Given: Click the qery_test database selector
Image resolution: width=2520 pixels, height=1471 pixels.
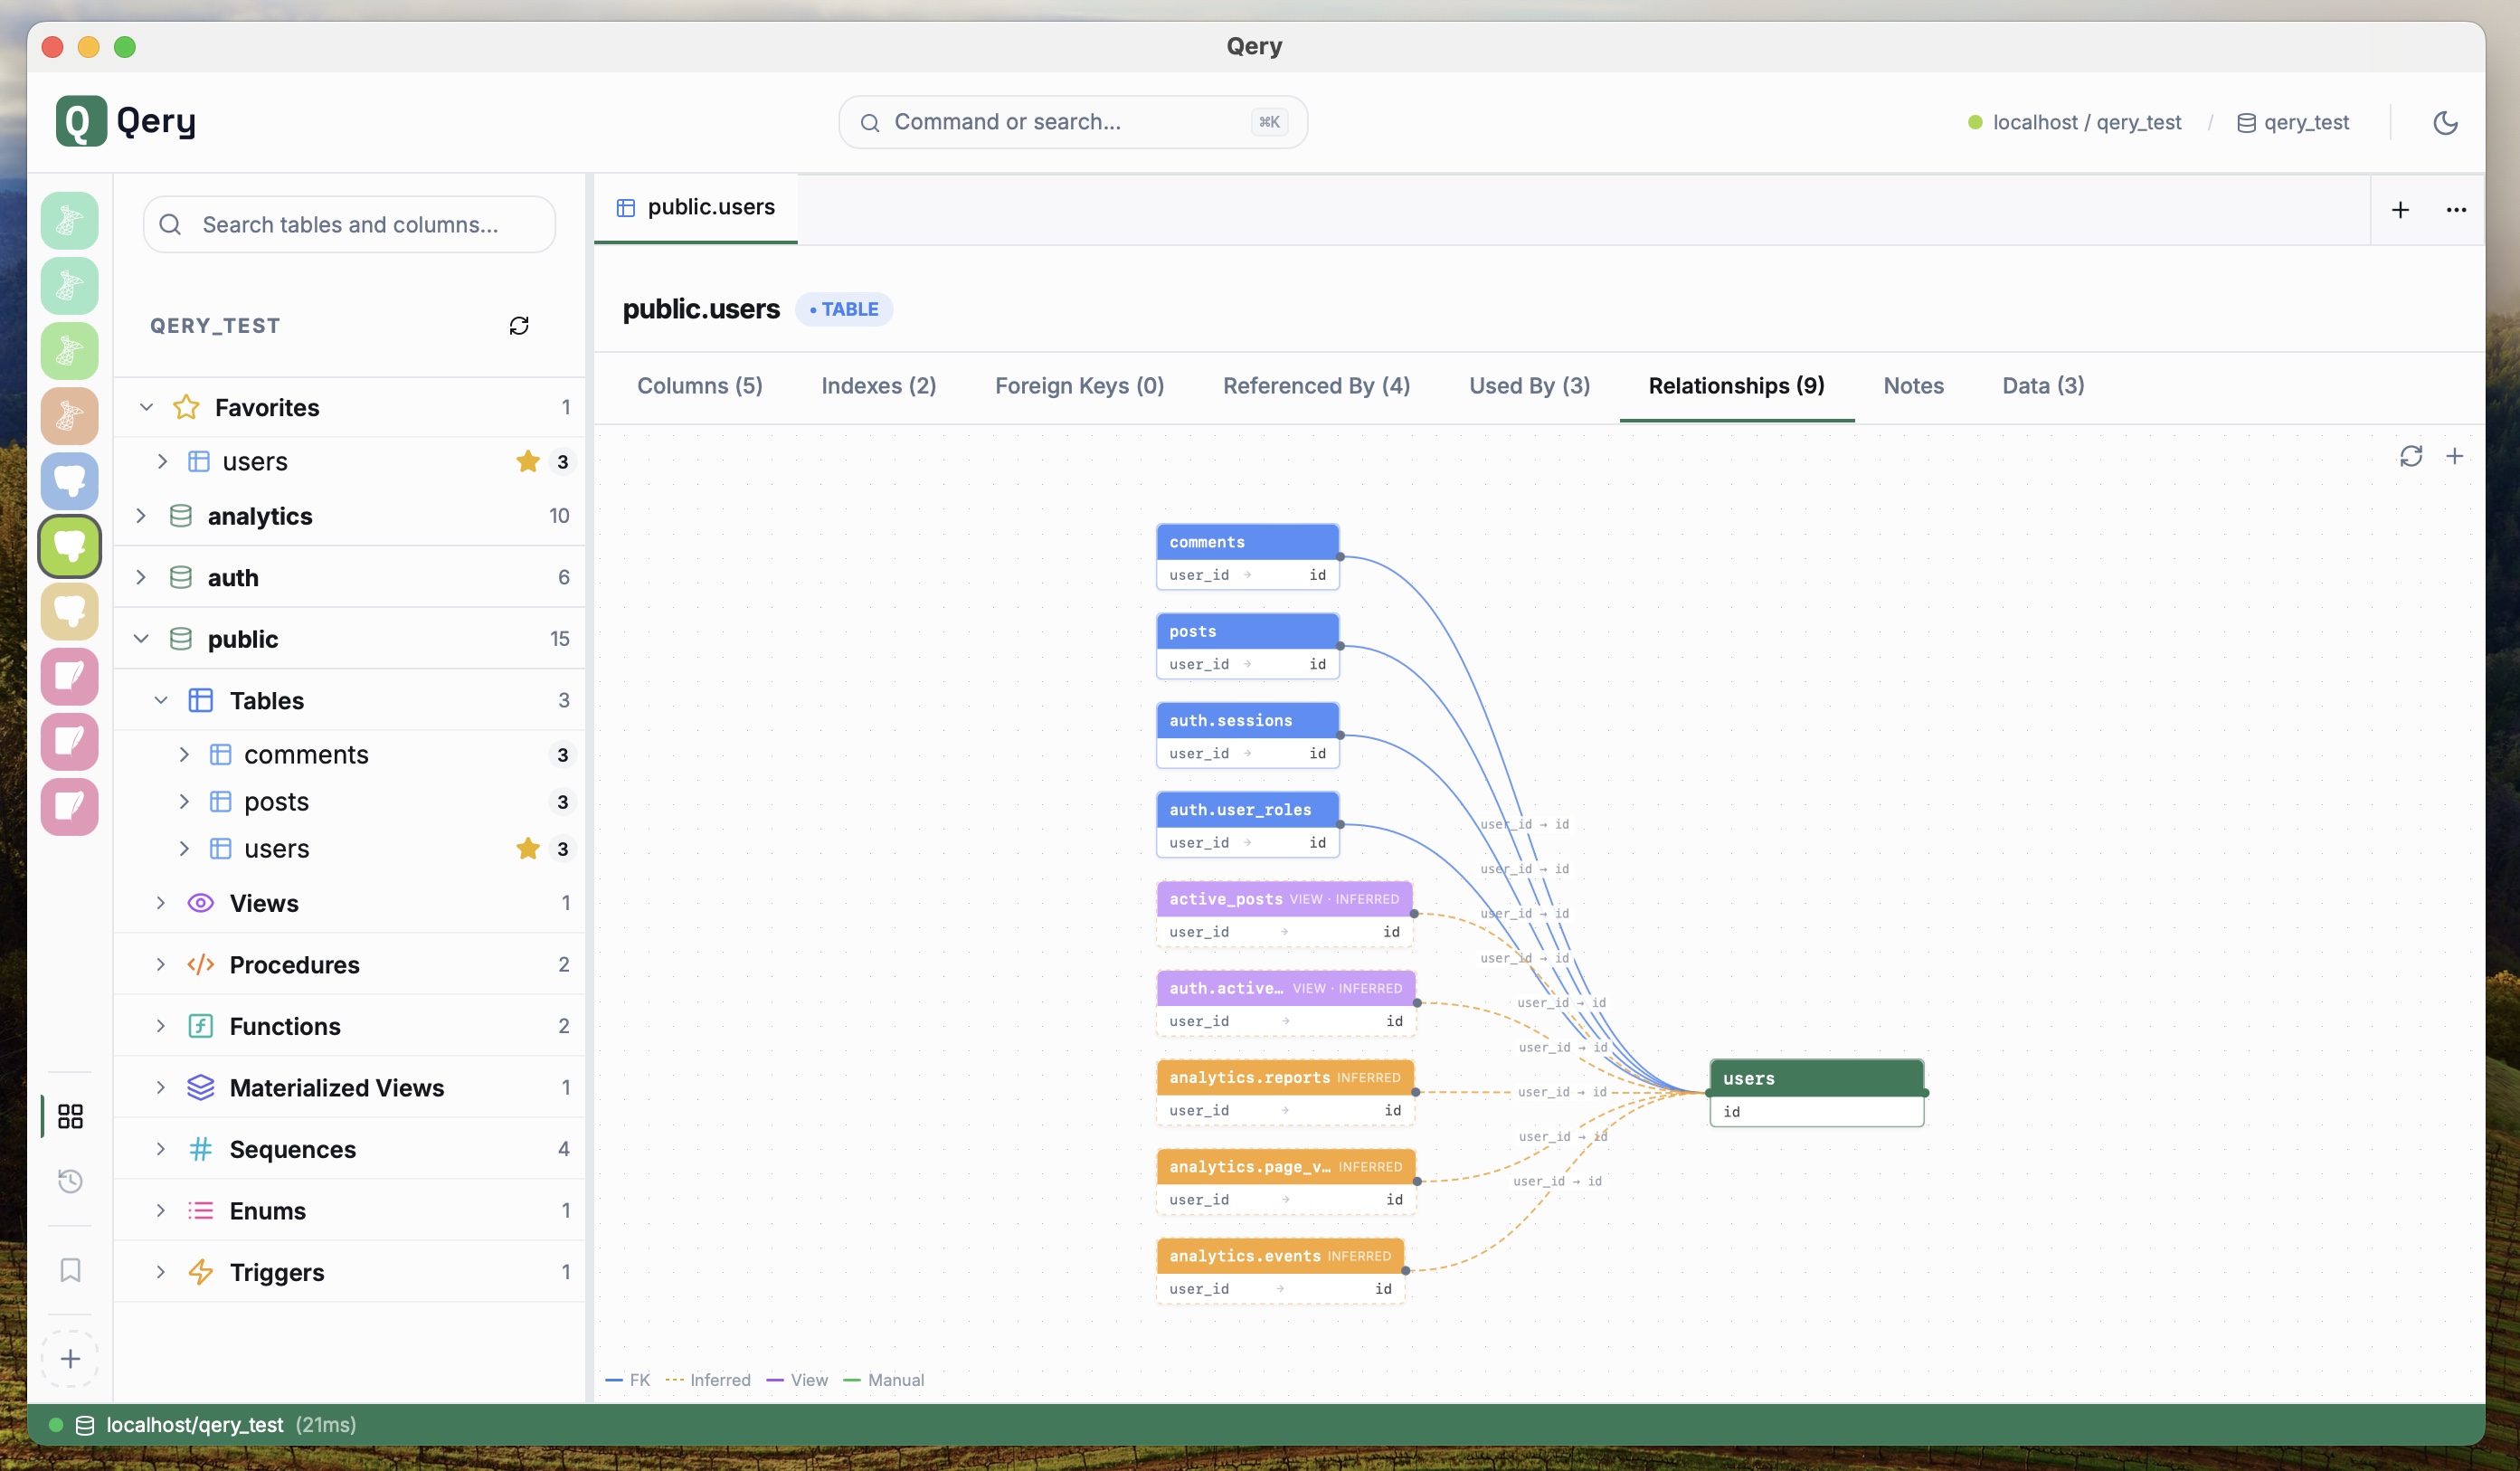Looking at the screenshot, I should pyautogui.click(x=2293, y=122).
